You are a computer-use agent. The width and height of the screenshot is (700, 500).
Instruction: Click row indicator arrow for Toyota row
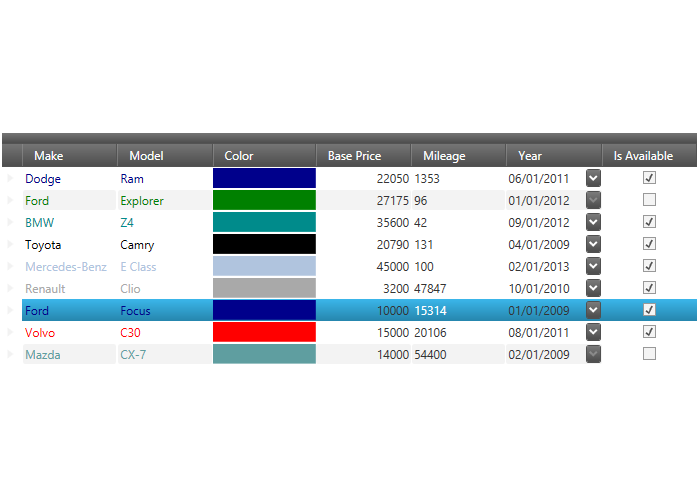[10, 244]
